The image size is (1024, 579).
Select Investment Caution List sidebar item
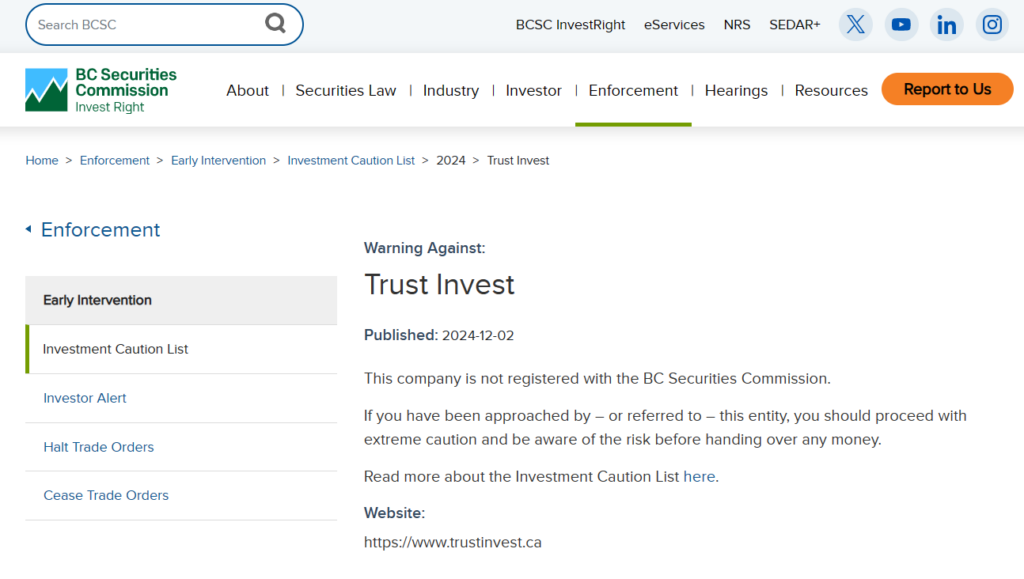point(181,349)
